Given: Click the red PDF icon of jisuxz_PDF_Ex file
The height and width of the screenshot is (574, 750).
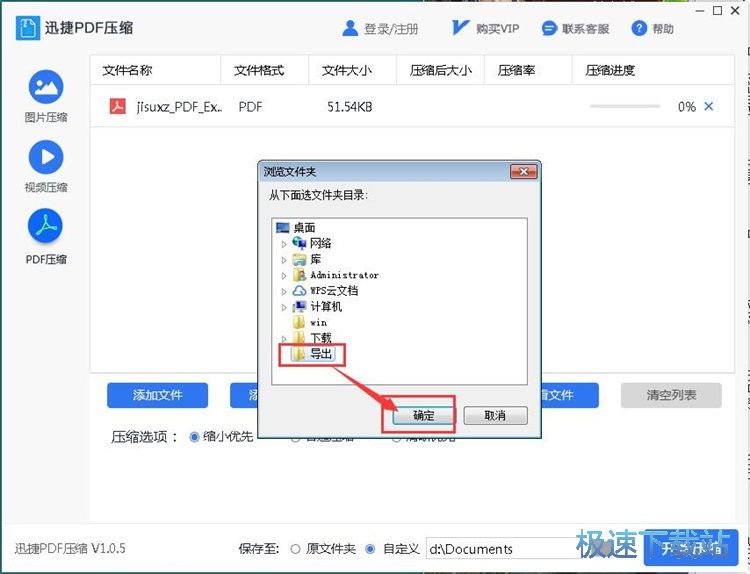Looking at the screenshot, I should pyautogui.click(x=118, y=106).
